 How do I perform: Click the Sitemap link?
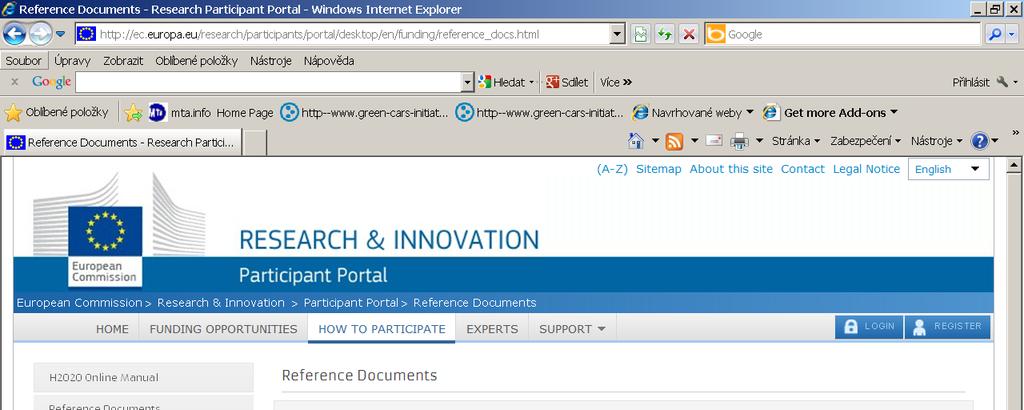coord(658,169)
